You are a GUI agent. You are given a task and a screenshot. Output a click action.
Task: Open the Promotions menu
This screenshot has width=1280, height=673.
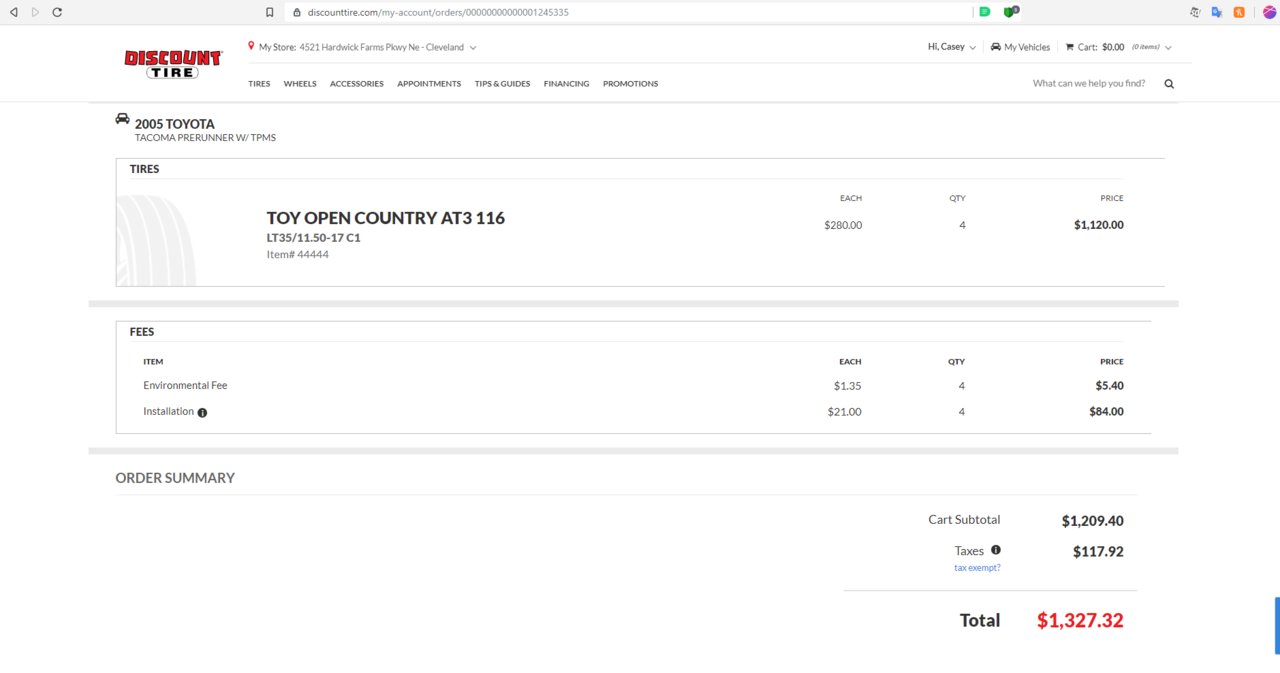pyautogui.click(x=630, y=84)
